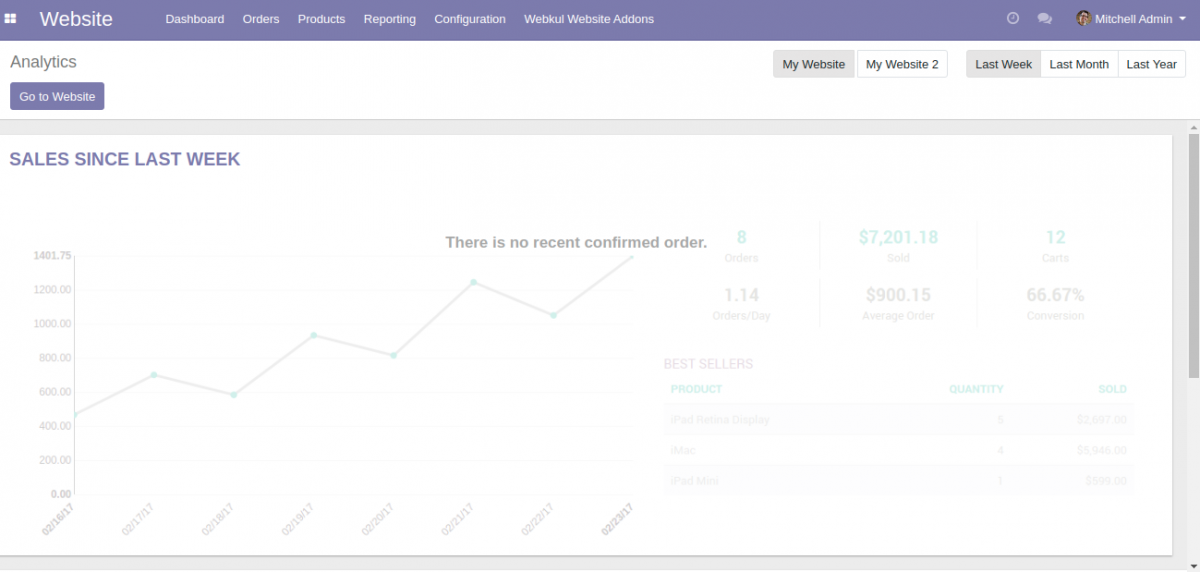
Task: Click the Website app title
Action: pyautogui.click(x=76, y=19)
